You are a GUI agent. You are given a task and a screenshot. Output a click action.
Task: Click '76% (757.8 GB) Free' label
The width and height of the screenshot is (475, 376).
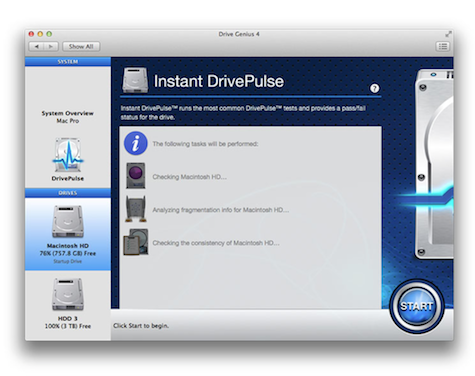pyautogui.click(x=68, y=253)
